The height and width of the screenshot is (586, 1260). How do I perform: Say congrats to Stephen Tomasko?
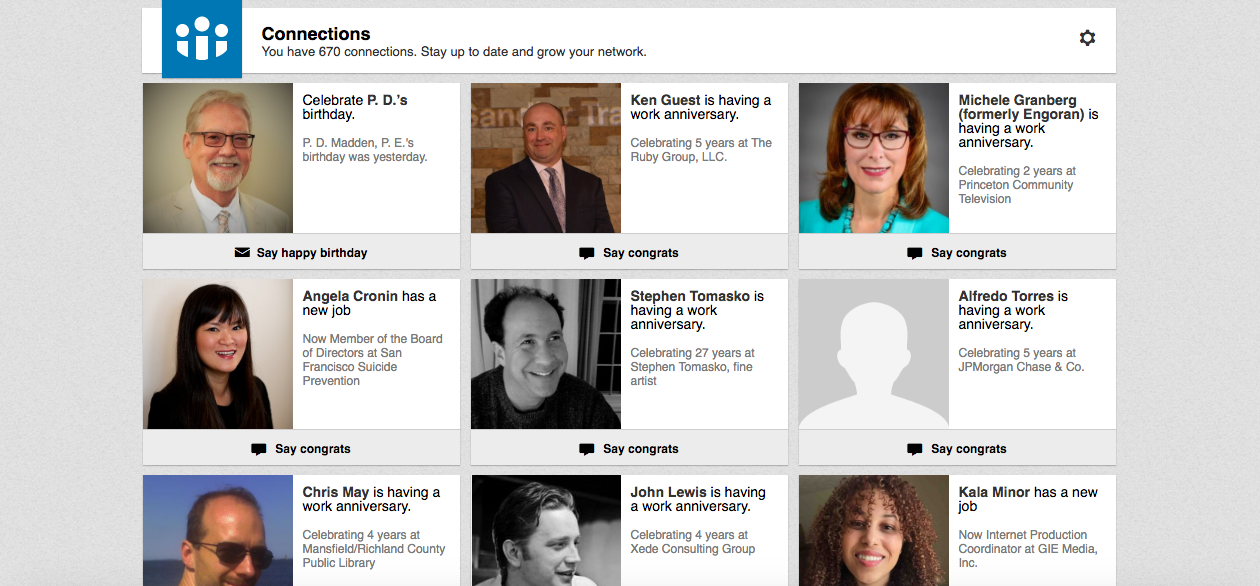tap(629, 448)
